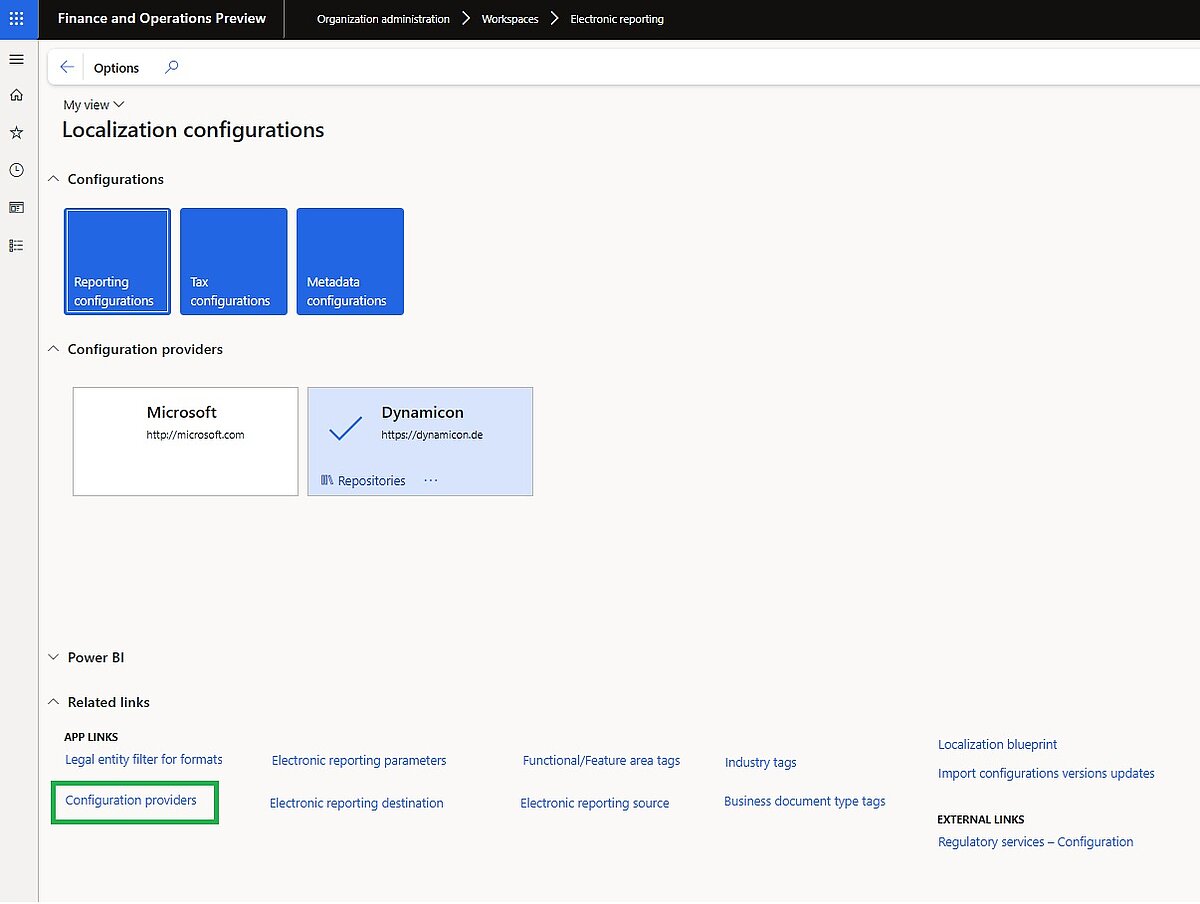Open the My view dropdown
The image size is (1200, 904).
[94, 105]
